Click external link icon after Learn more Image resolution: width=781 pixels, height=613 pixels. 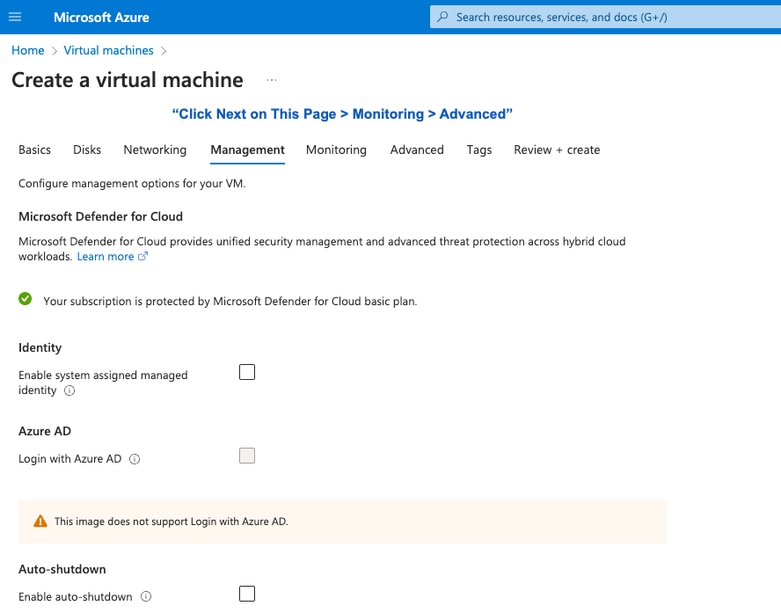[143, 256]
